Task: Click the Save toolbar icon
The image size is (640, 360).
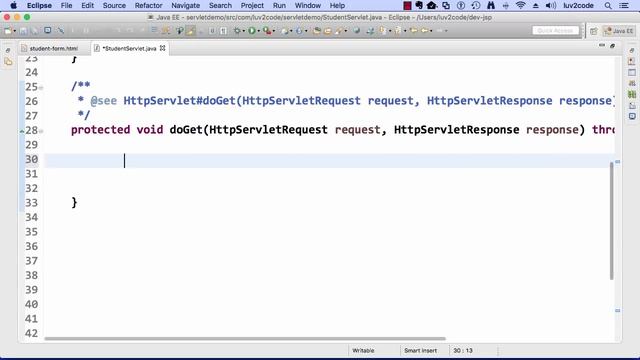Action: (x=23, y=31)
